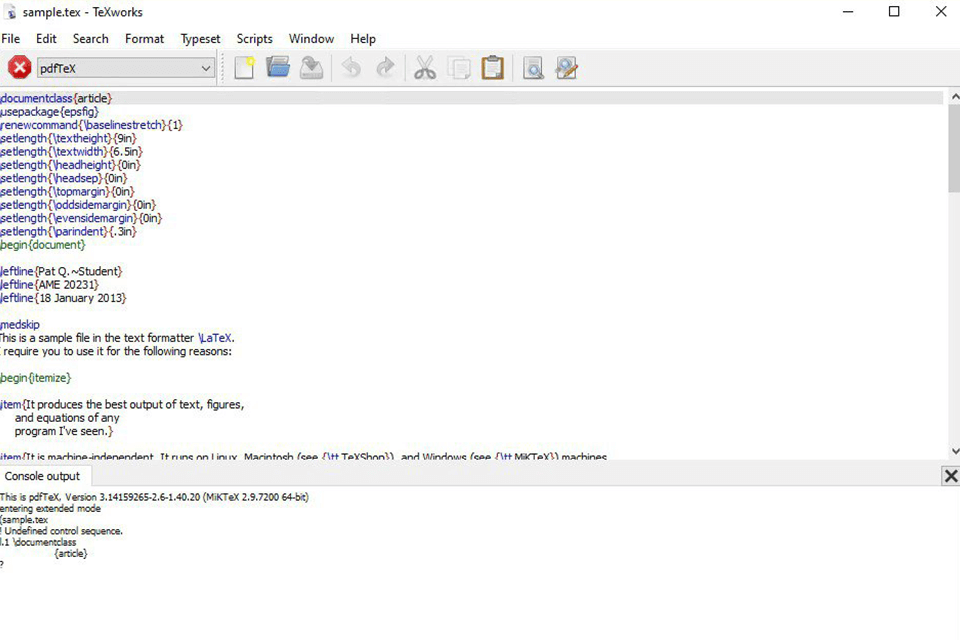Open the Help menu
This screenshot has width=960, height=640.
[363, 39]
